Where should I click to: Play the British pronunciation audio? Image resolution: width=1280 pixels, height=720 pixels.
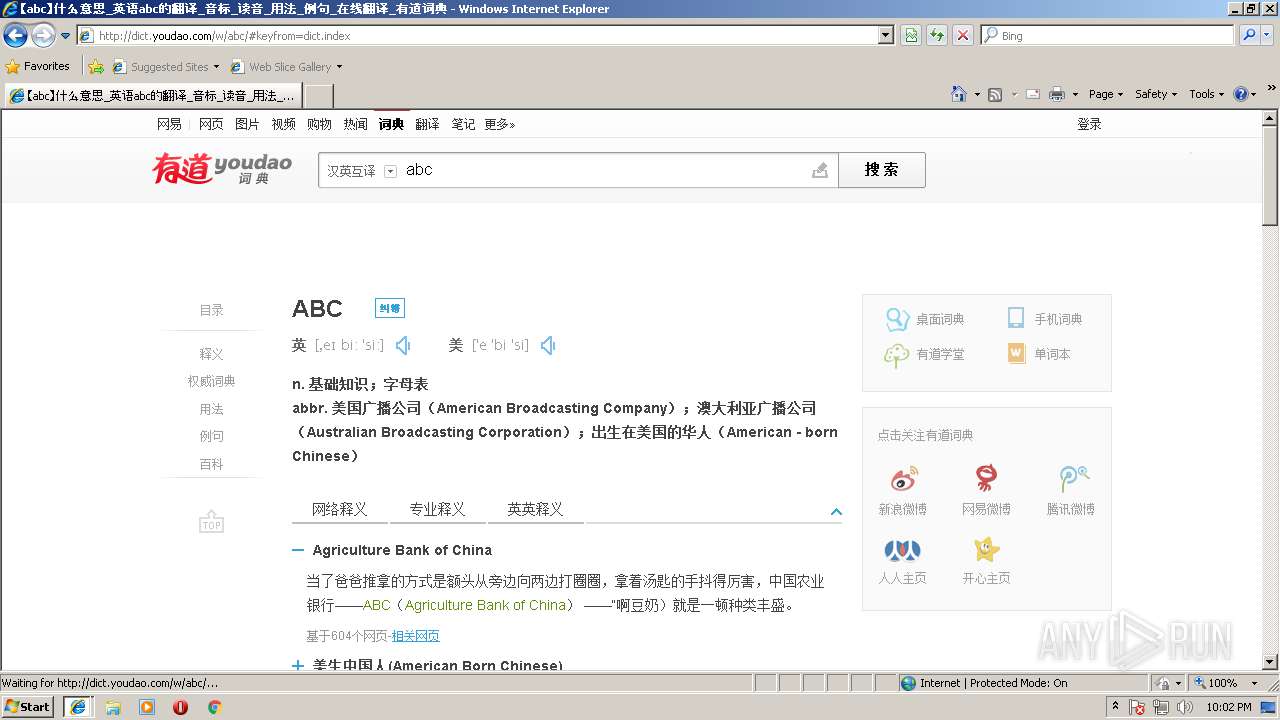(403, 345)
